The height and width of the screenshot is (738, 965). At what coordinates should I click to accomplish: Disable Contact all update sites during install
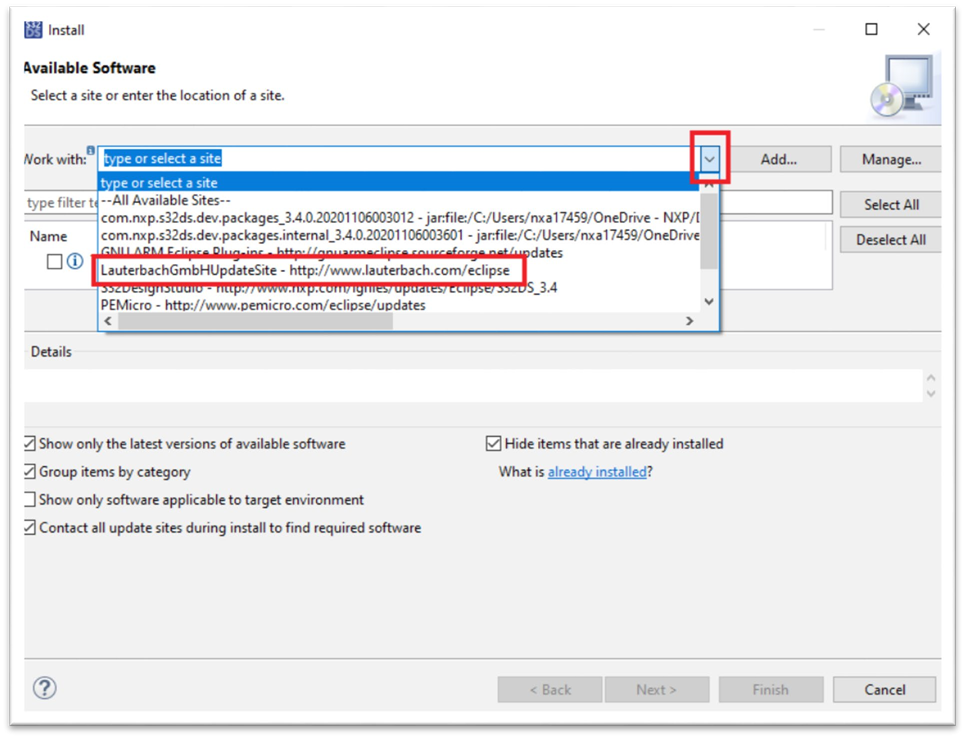pos(30,527)
